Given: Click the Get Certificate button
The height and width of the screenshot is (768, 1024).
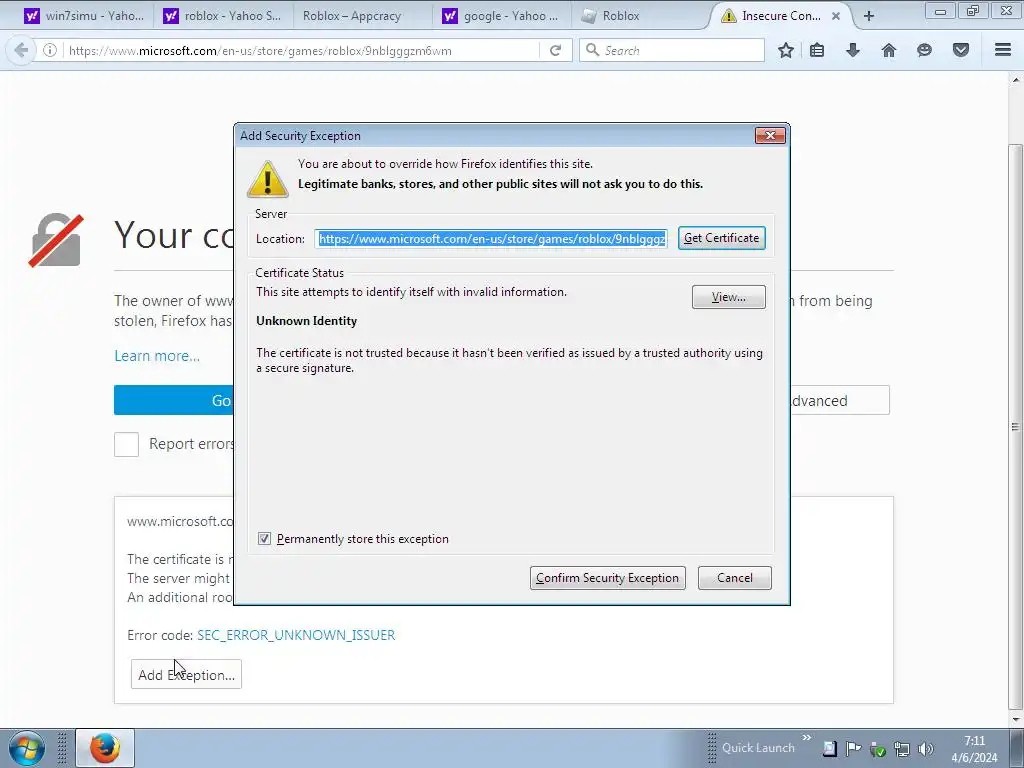Looking at the screenshot, I should click(x=722, y=238).
